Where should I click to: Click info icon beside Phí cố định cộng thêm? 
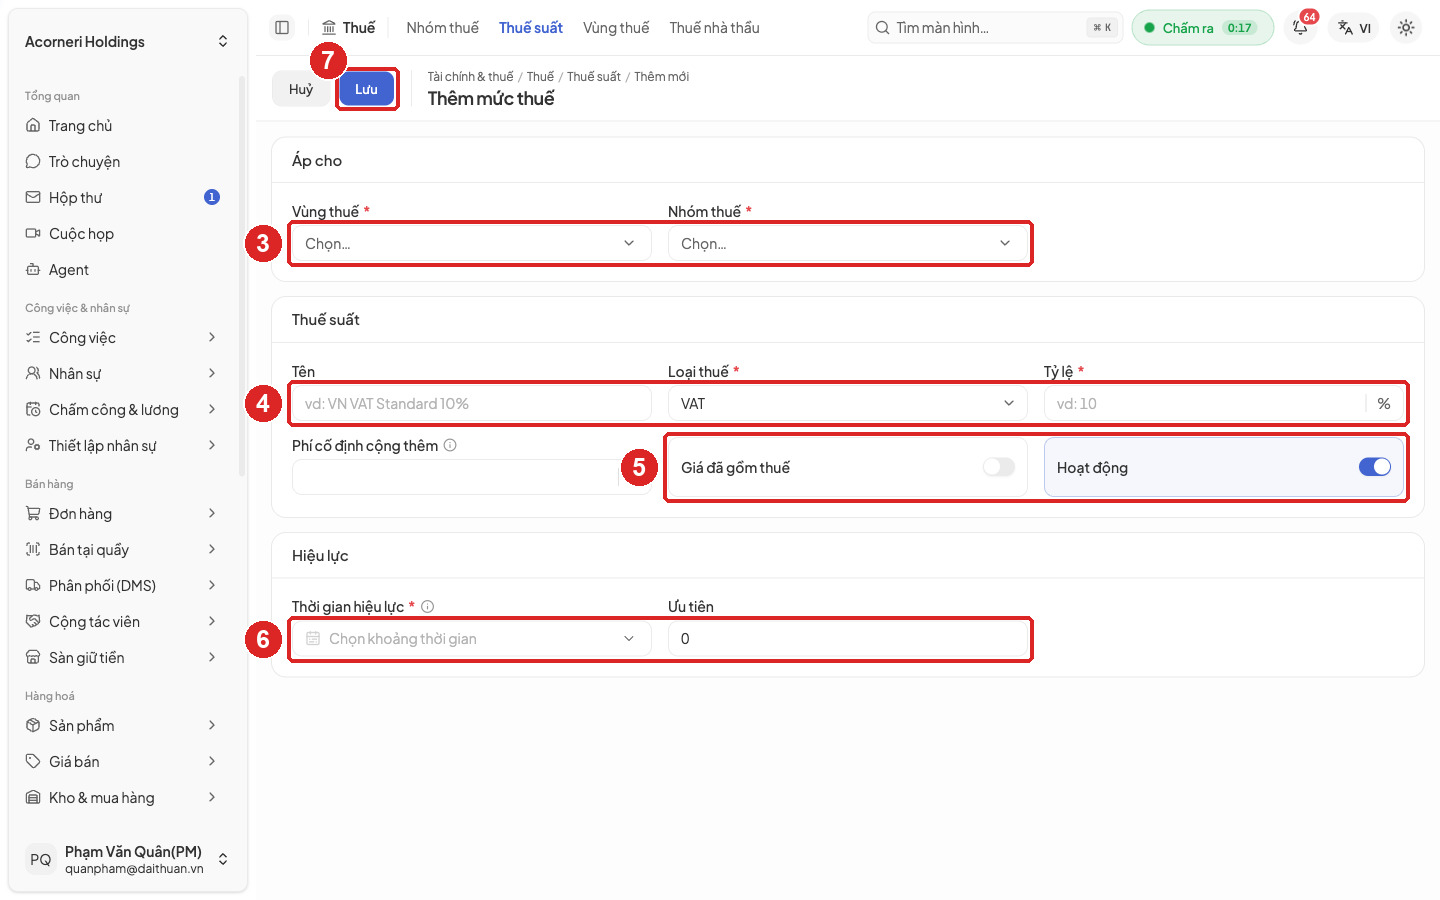tap(450, 445)
